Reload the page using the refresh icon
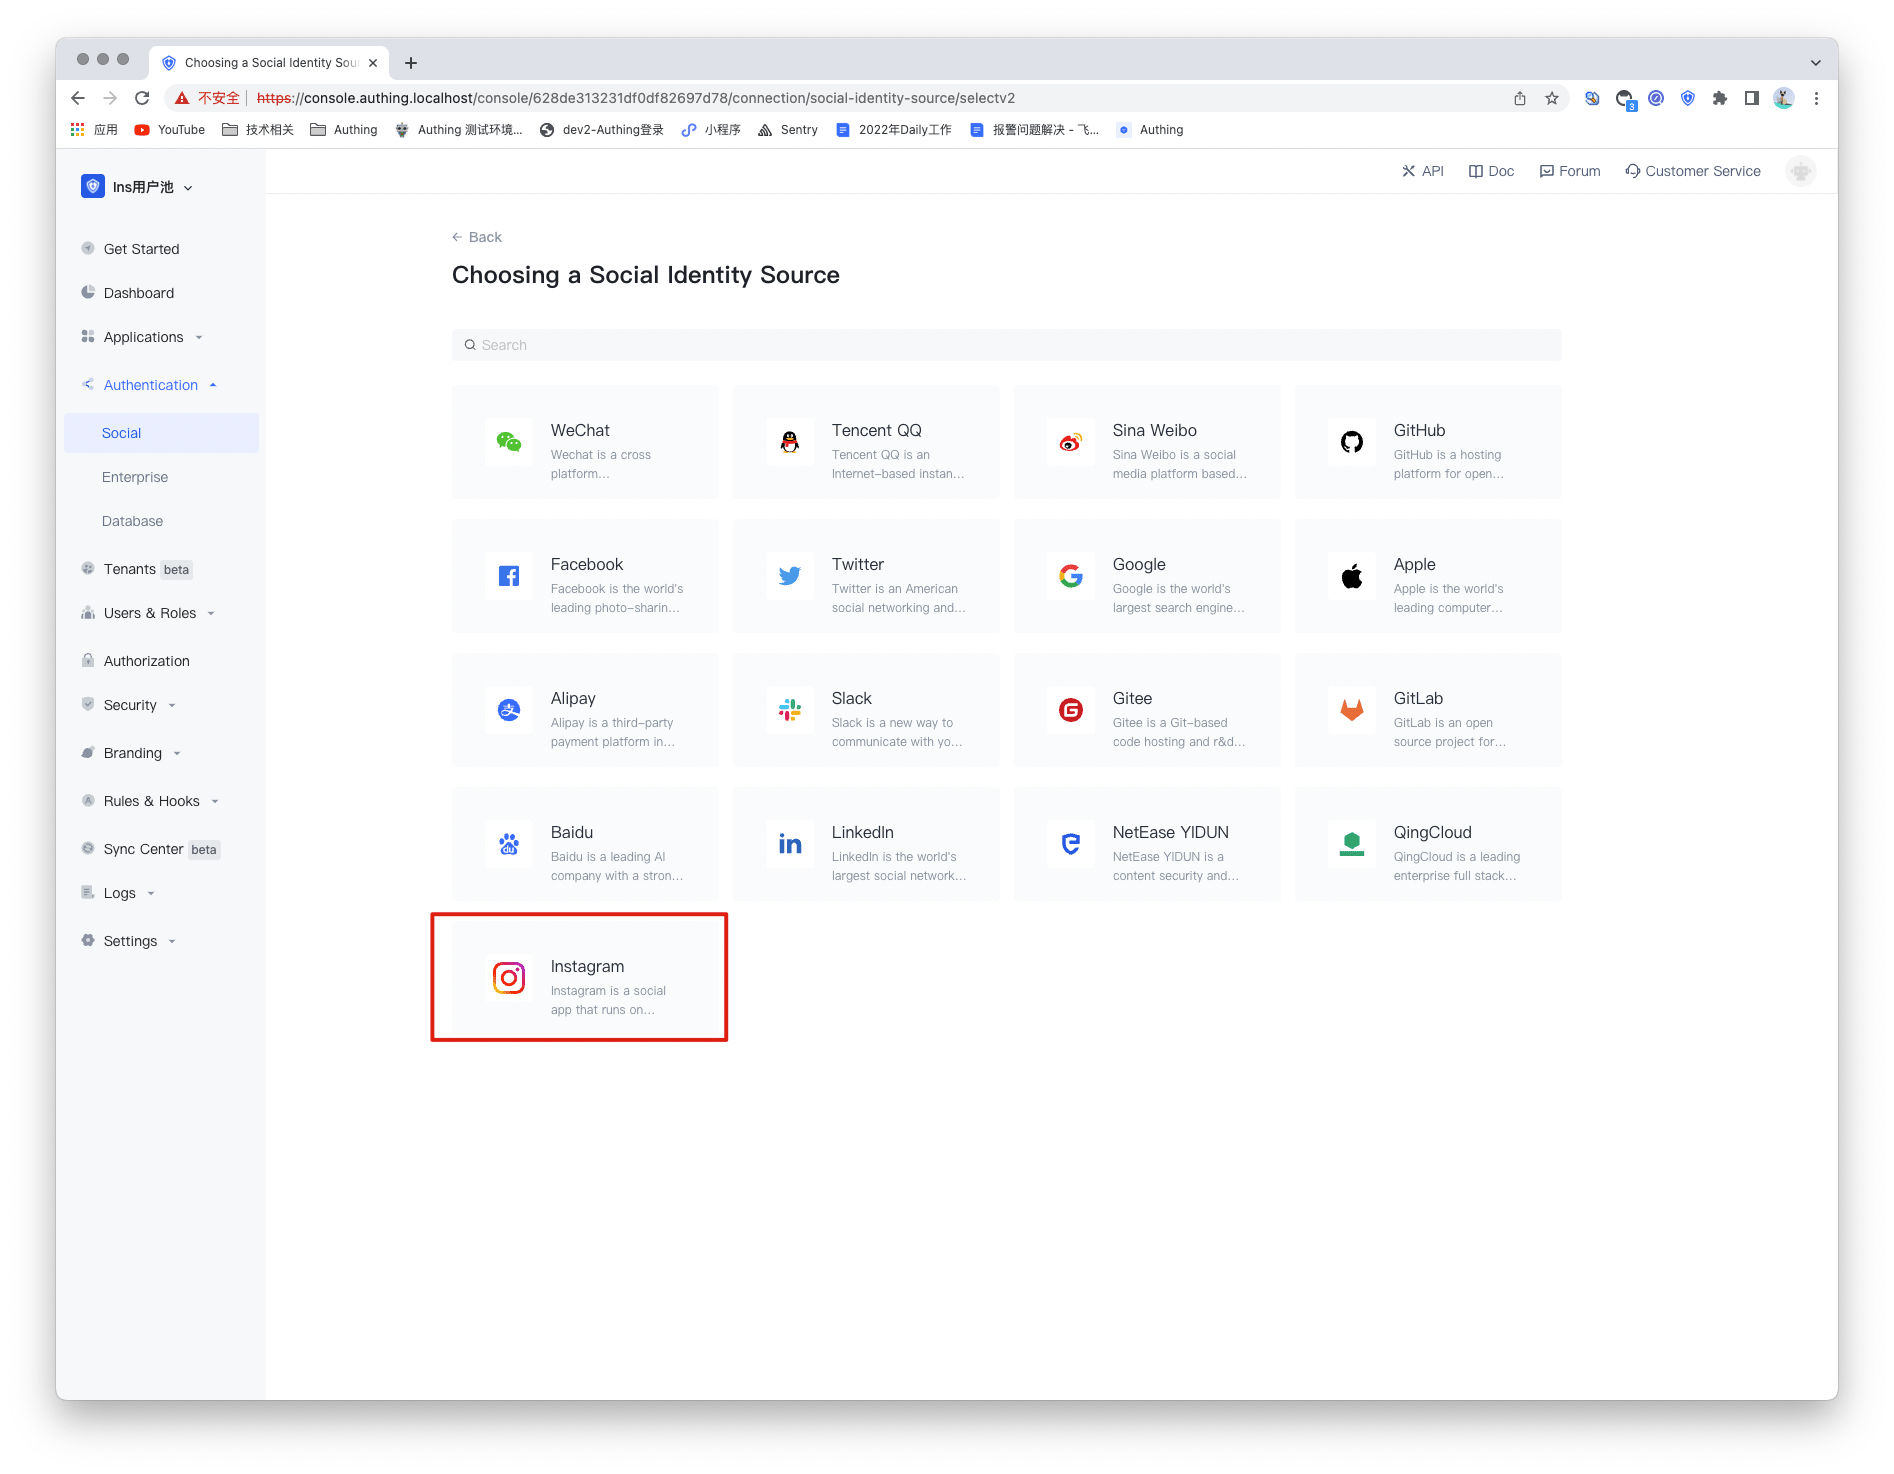 point(142,98)
